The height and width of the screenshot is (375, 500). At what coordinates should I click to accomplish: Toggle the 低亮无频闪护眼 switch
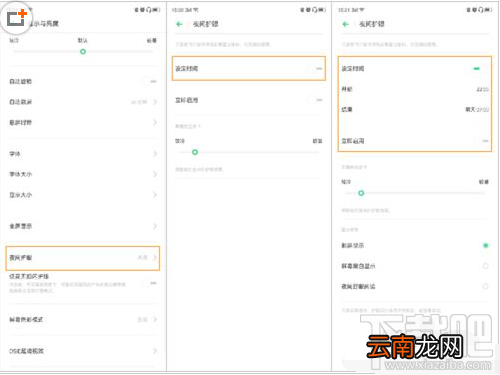pos(149,283)
